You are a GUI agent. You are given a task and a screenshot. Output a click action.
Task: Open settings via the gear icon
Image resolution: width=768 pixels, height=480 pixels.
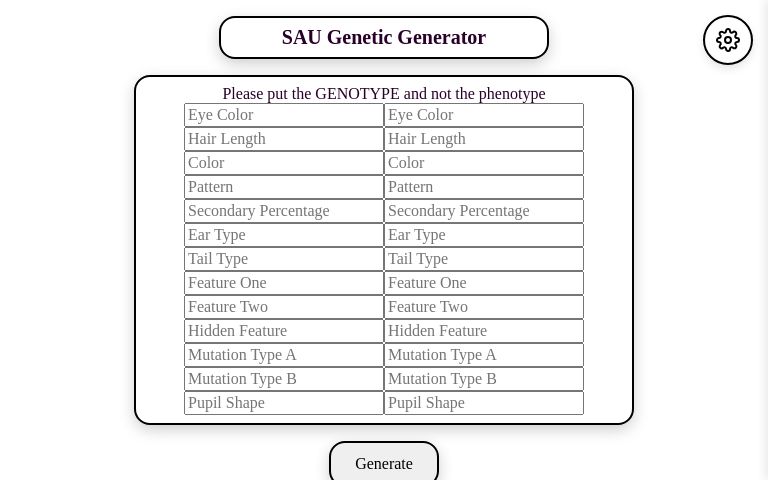click(727, 40)
